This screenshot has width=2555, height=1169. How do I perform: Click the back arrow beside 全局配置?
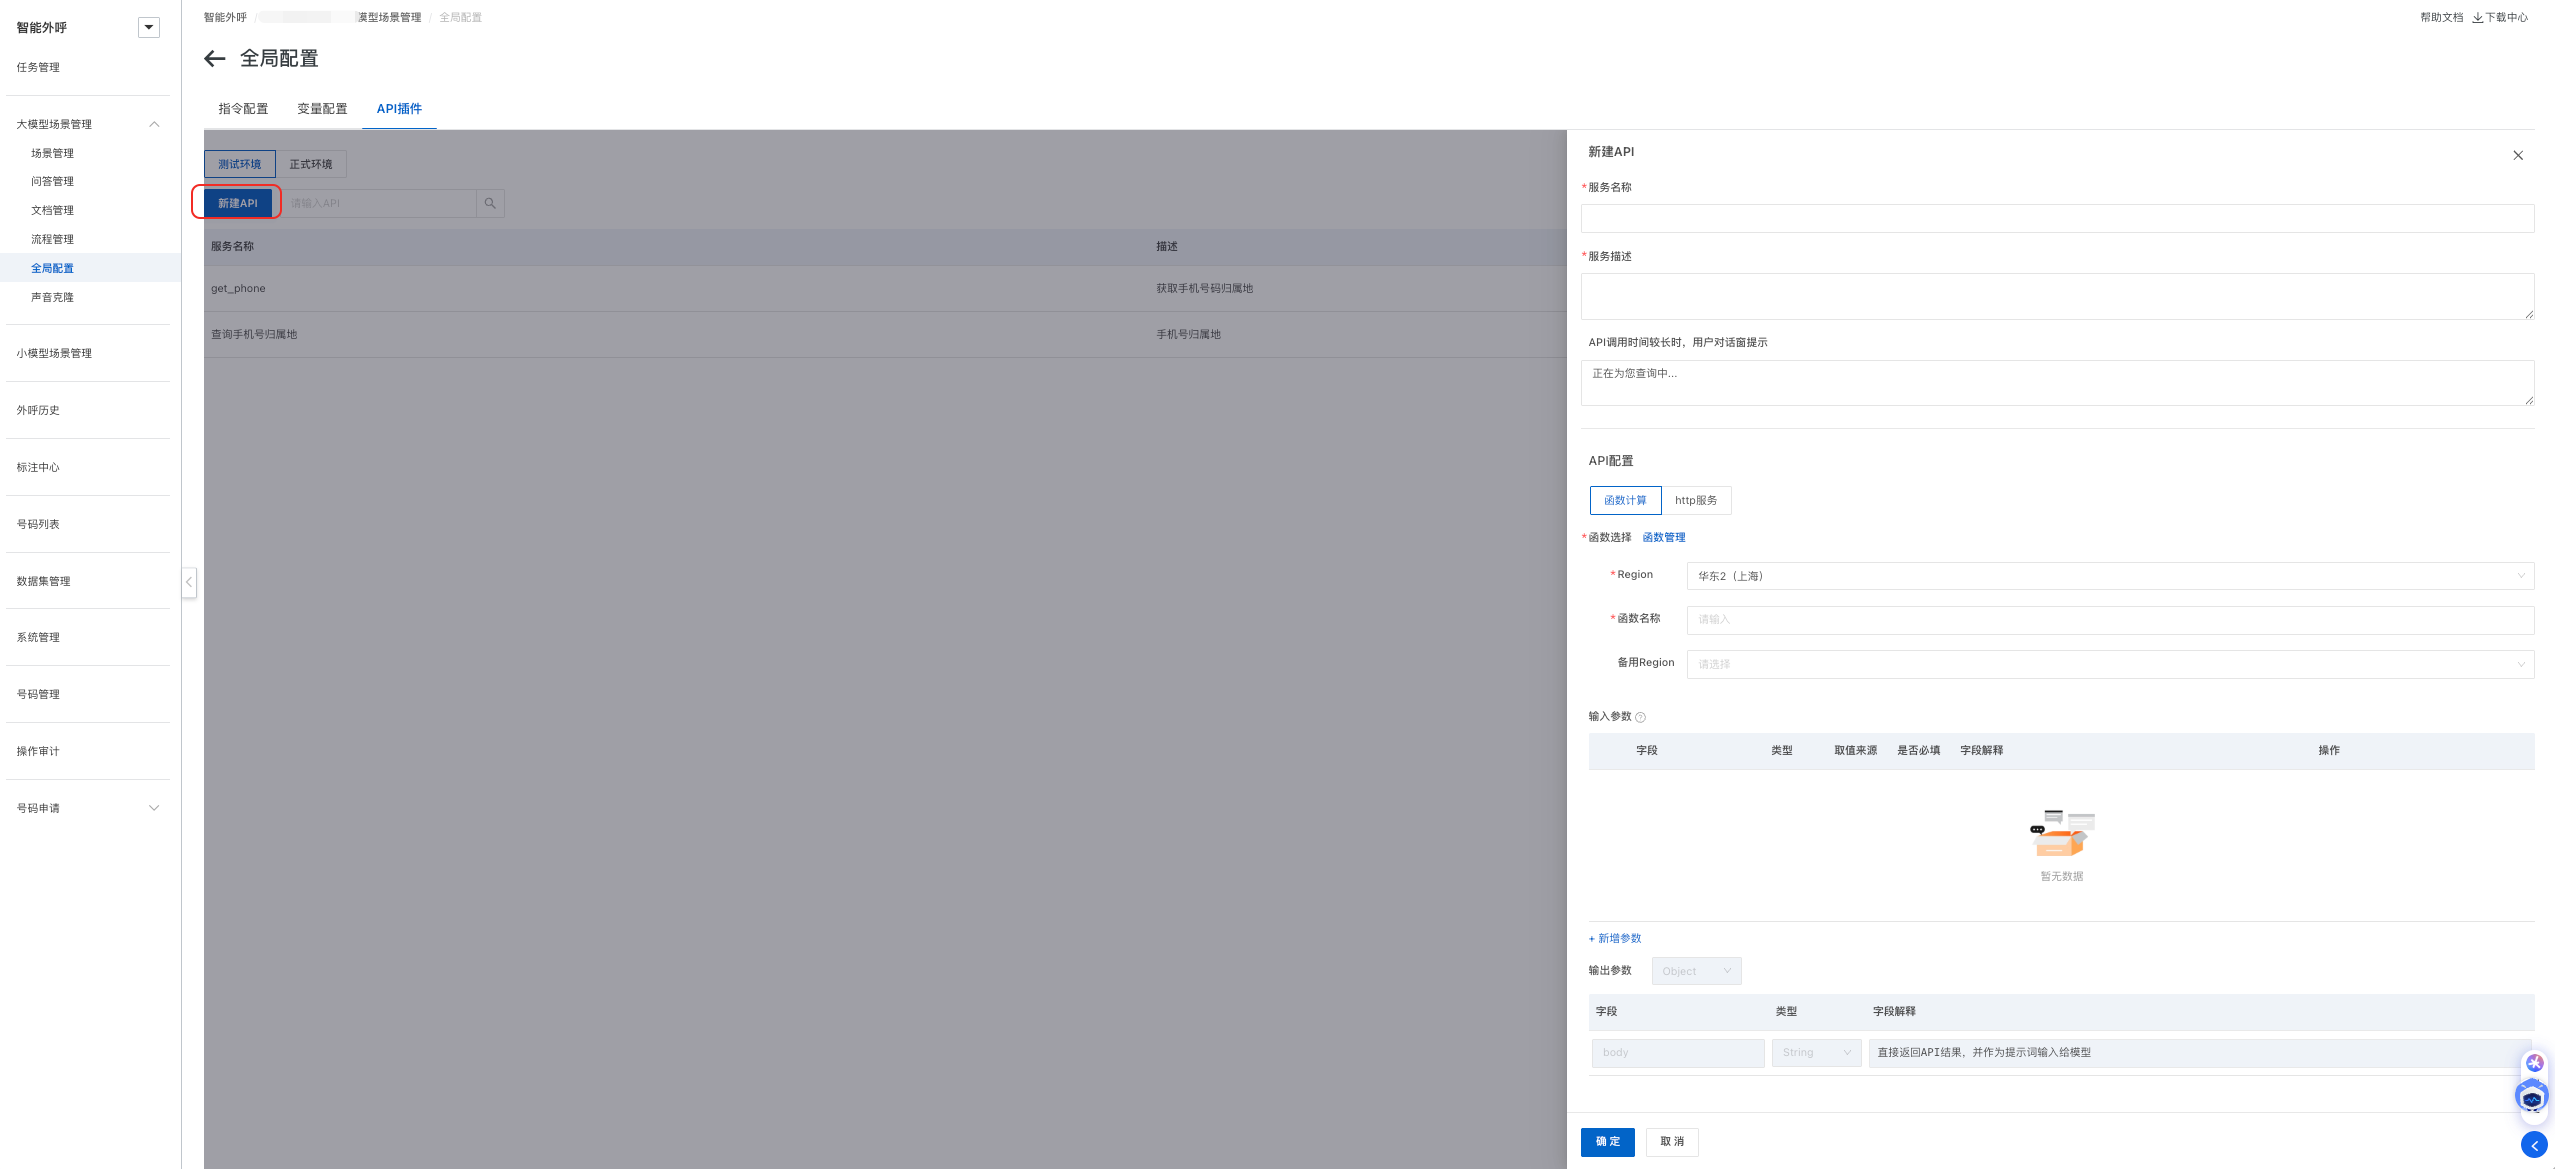pos(214,59)
